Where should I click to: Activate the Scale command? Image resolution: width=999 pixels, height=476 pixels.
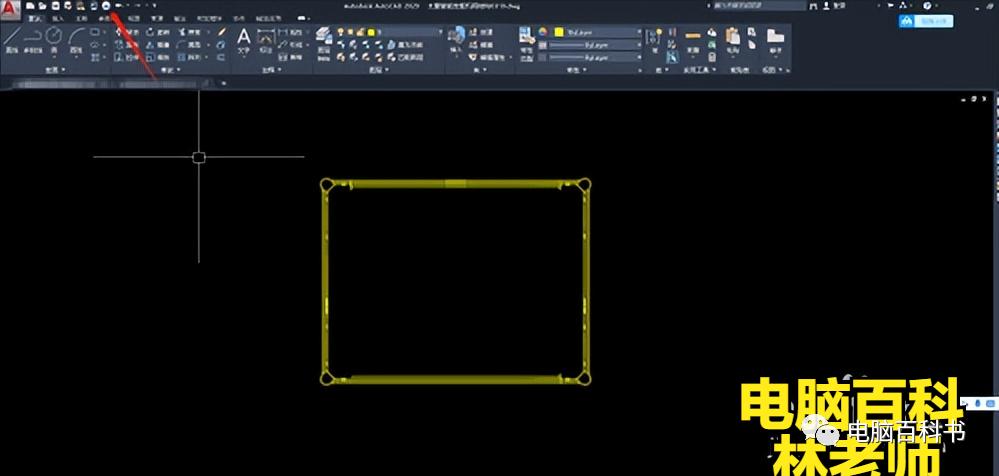(x=157, y=57)
